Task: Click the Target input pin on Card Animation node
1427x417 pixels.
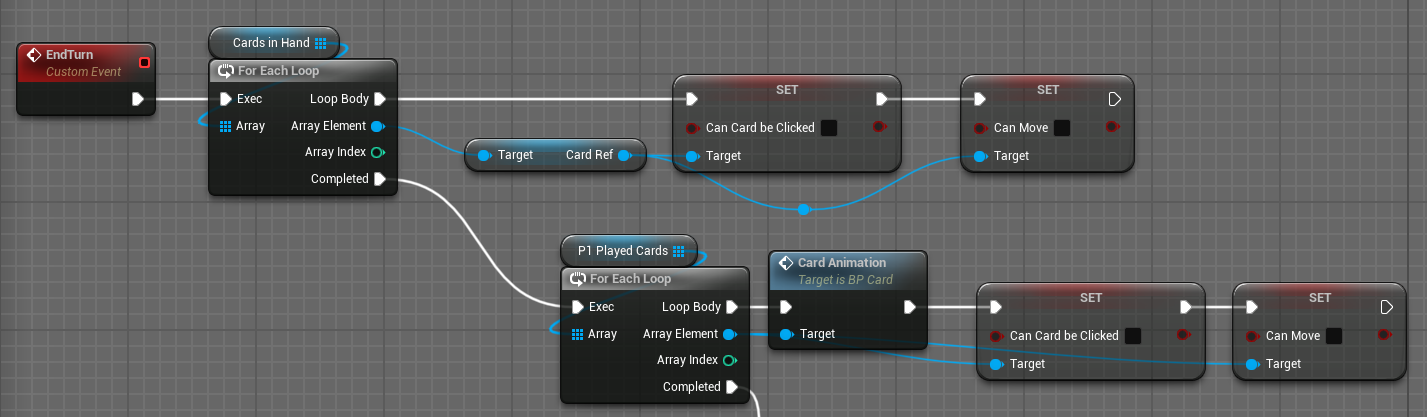Action: point(786,334)
